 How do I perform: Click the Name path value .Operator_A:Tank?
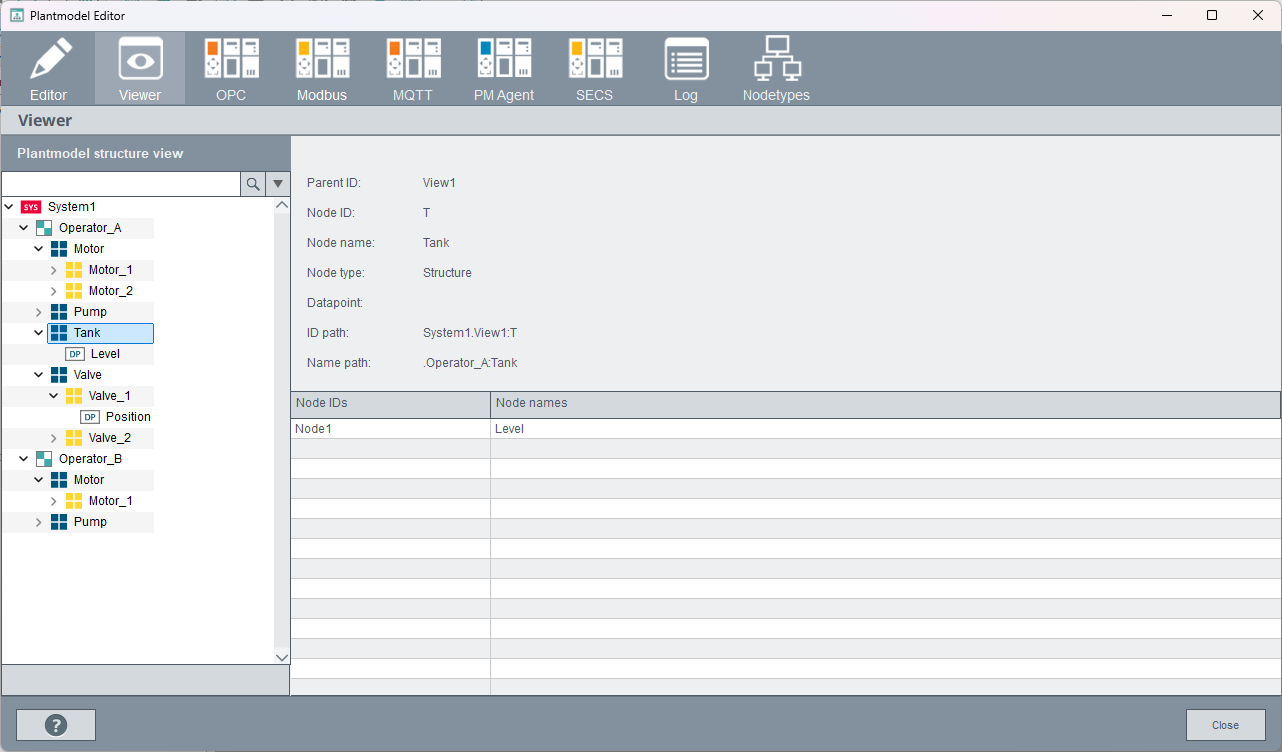pyautogui.click(x=470, y=363)
